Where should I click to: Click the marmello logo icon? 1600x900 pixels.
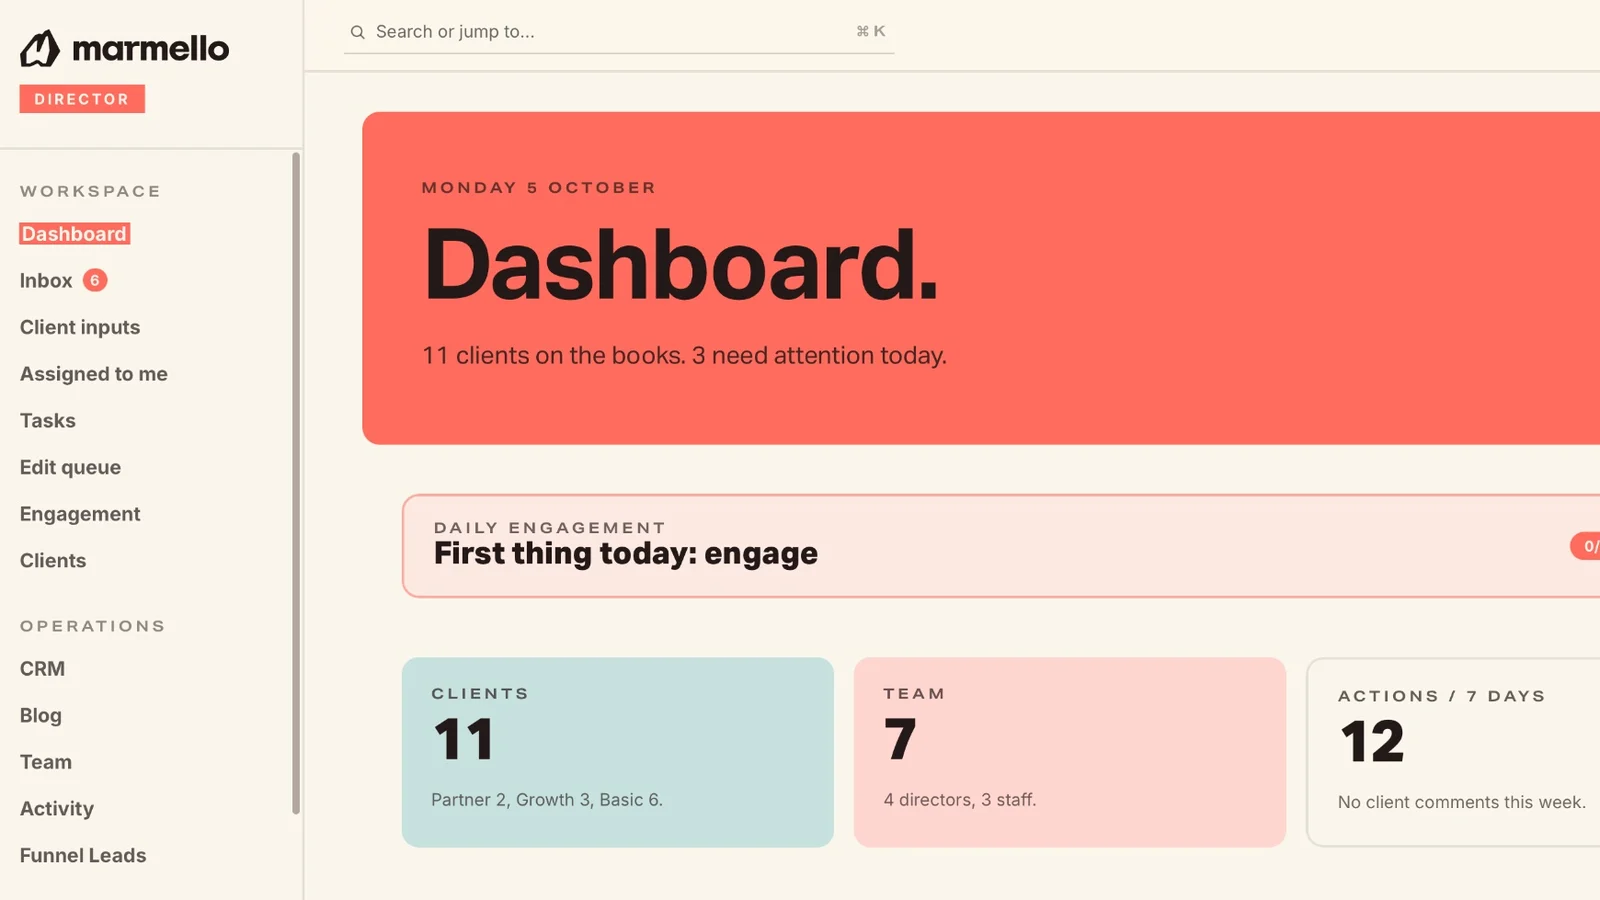click(x=40, y=48)
